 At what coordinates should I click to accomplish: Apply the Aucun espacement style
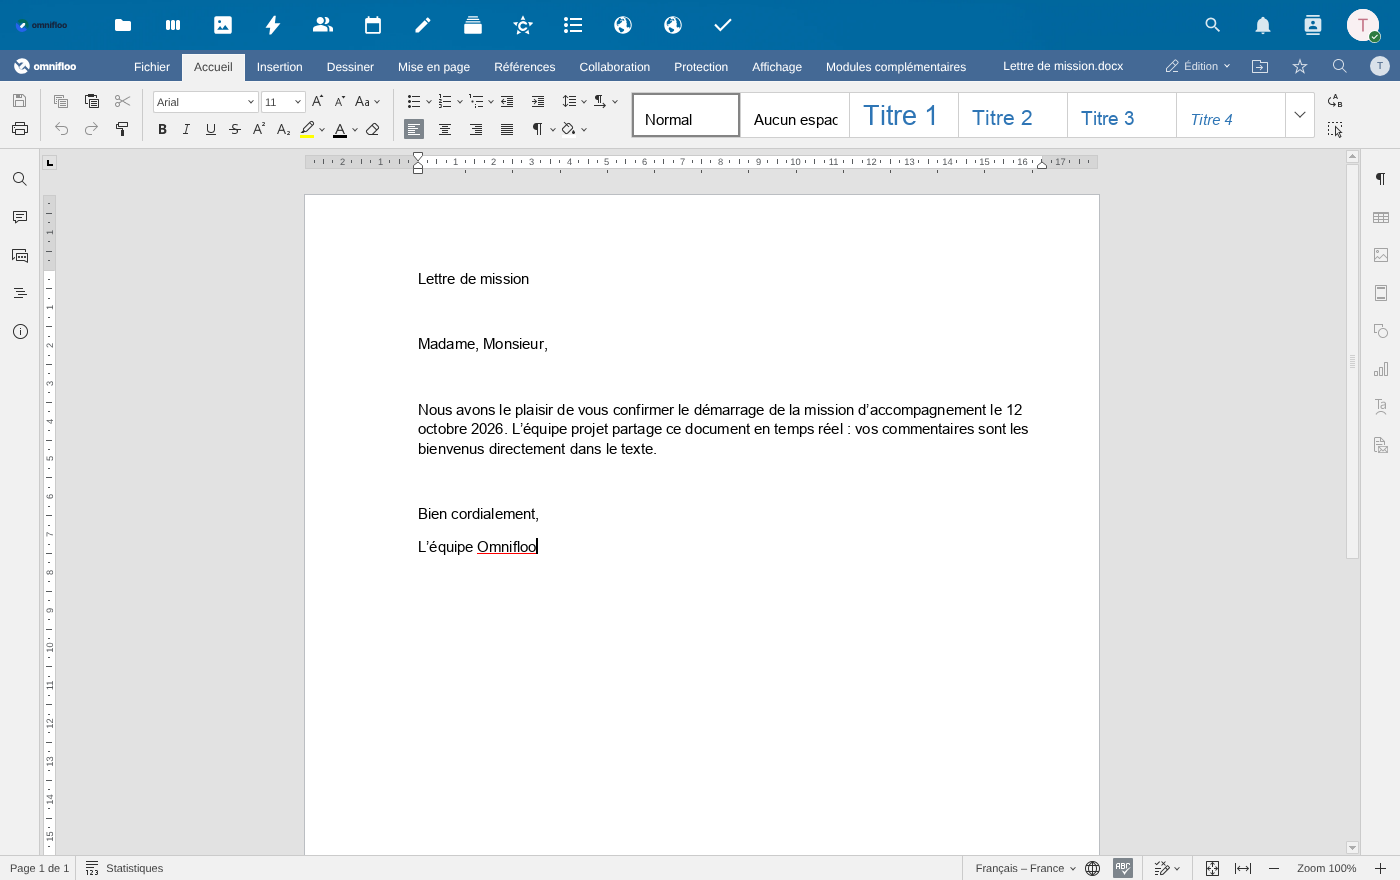[795, 115]
